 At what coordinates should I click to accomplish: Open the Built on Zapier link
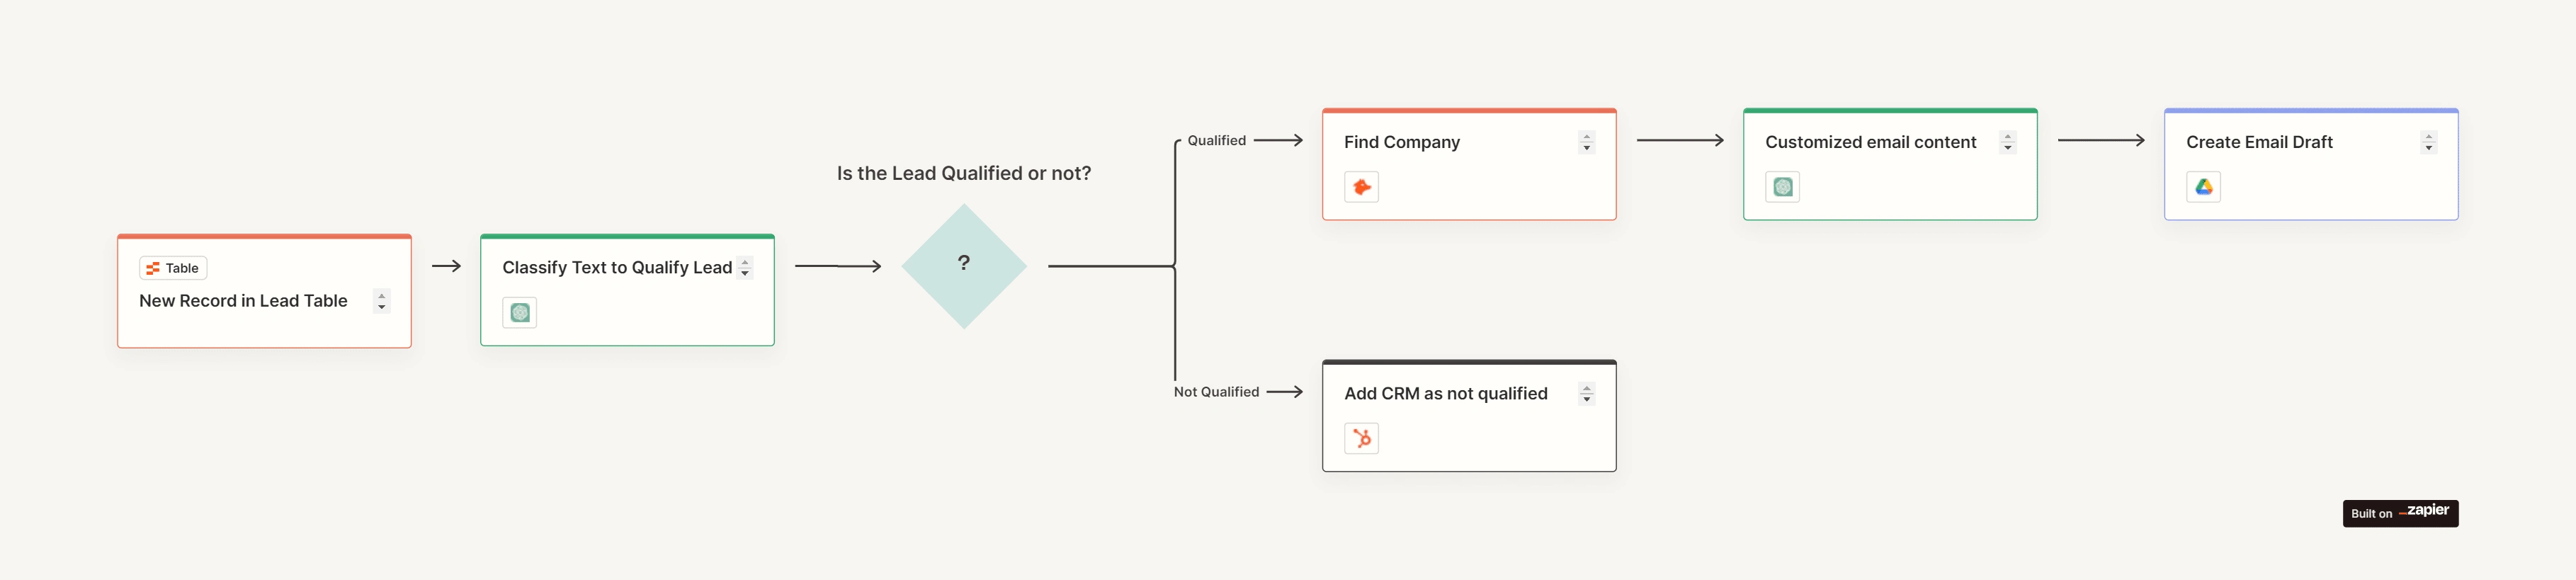click(2399, 513)
